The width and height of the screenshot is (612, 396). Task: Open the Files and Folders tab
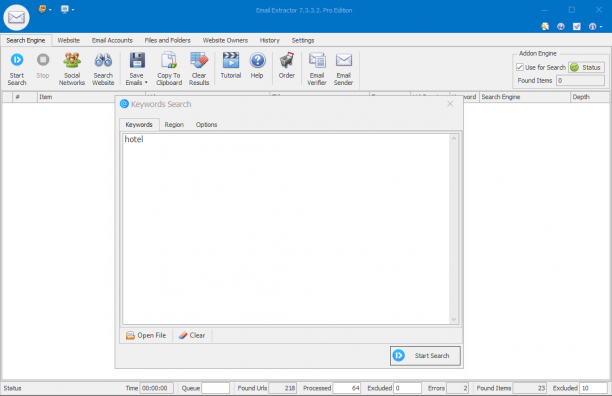(167, 40)
